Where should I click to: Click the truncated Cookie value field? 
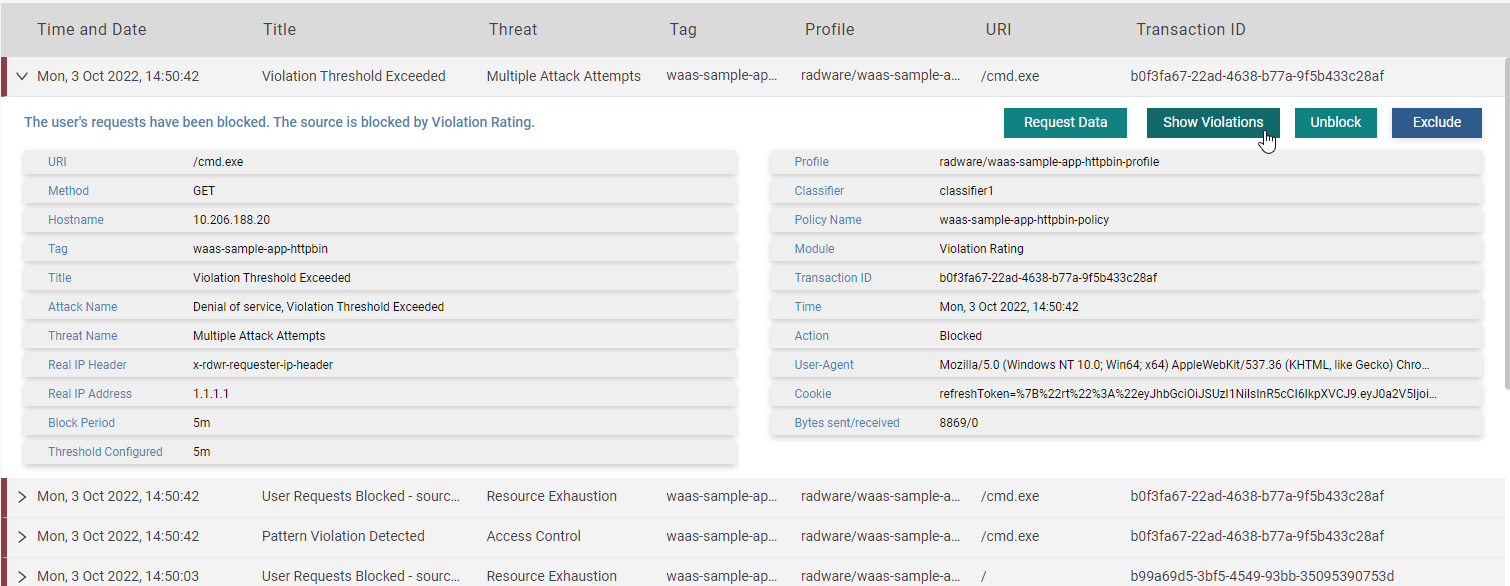(1189, 394)
